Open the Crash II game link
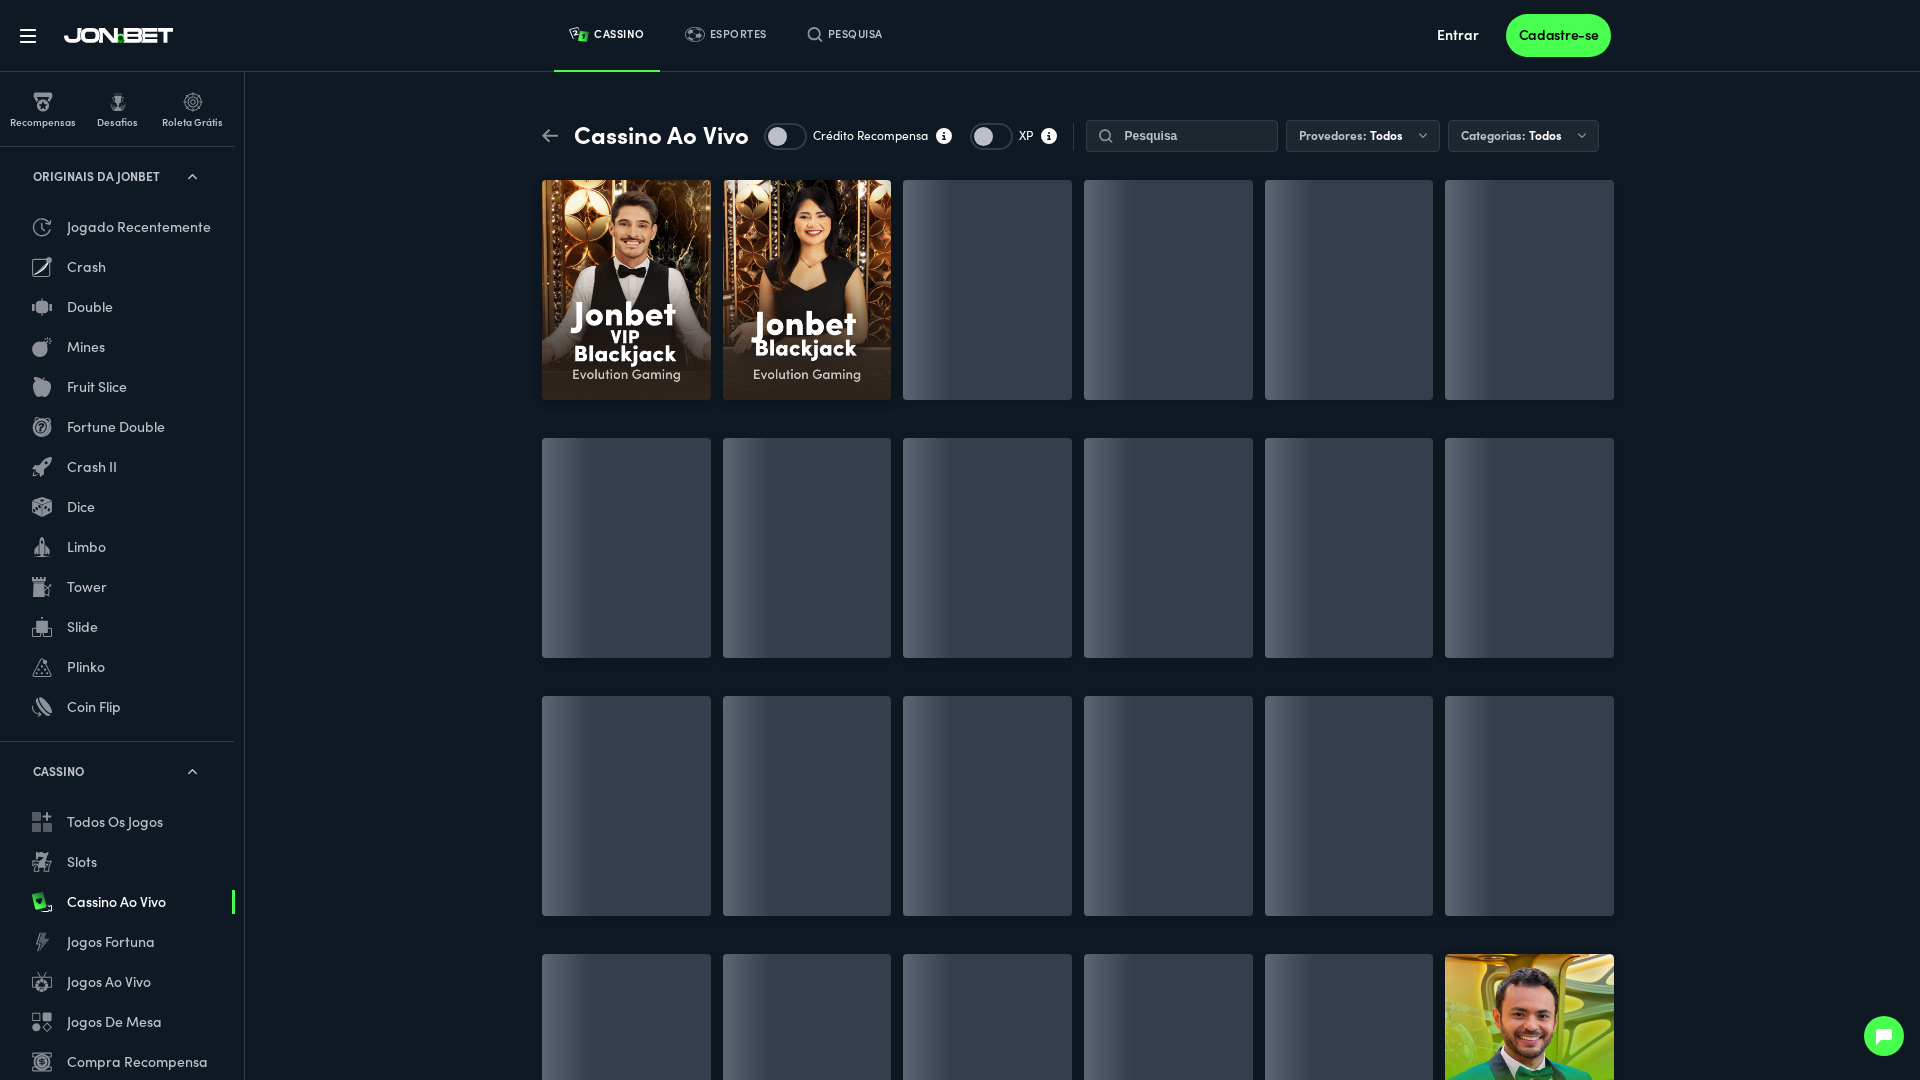1920x1080 pixels. tap(92, 467)
